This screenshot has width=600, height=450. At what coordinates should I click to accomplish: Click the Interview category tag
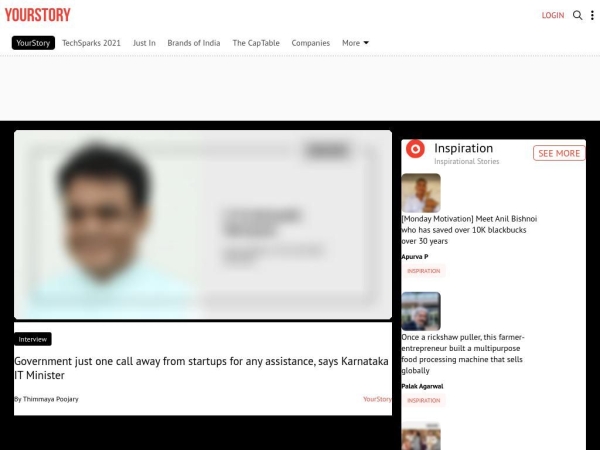coord(33,339)
